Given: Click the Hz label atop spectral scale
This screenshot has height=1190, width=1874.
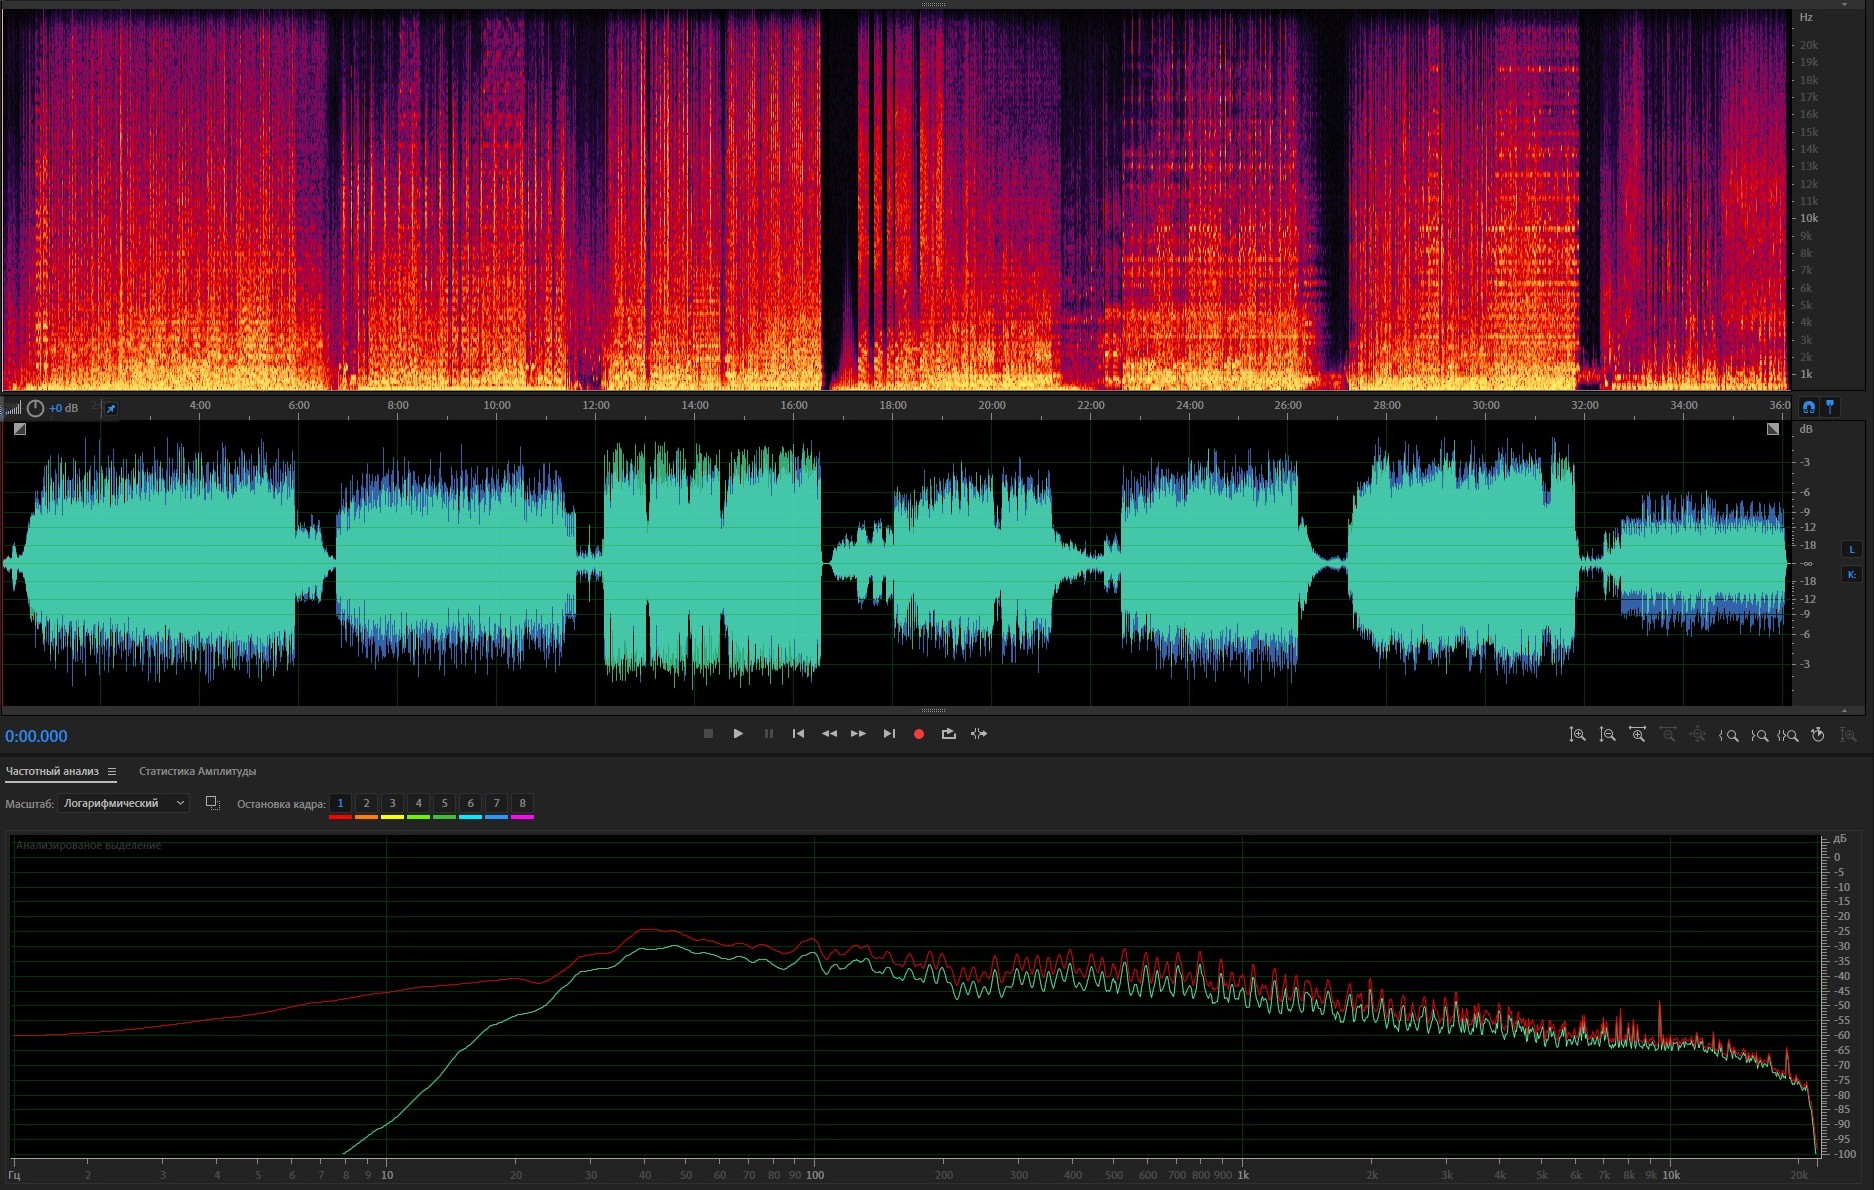Looking at the screenshot, I should click(x=1806, y=17).
